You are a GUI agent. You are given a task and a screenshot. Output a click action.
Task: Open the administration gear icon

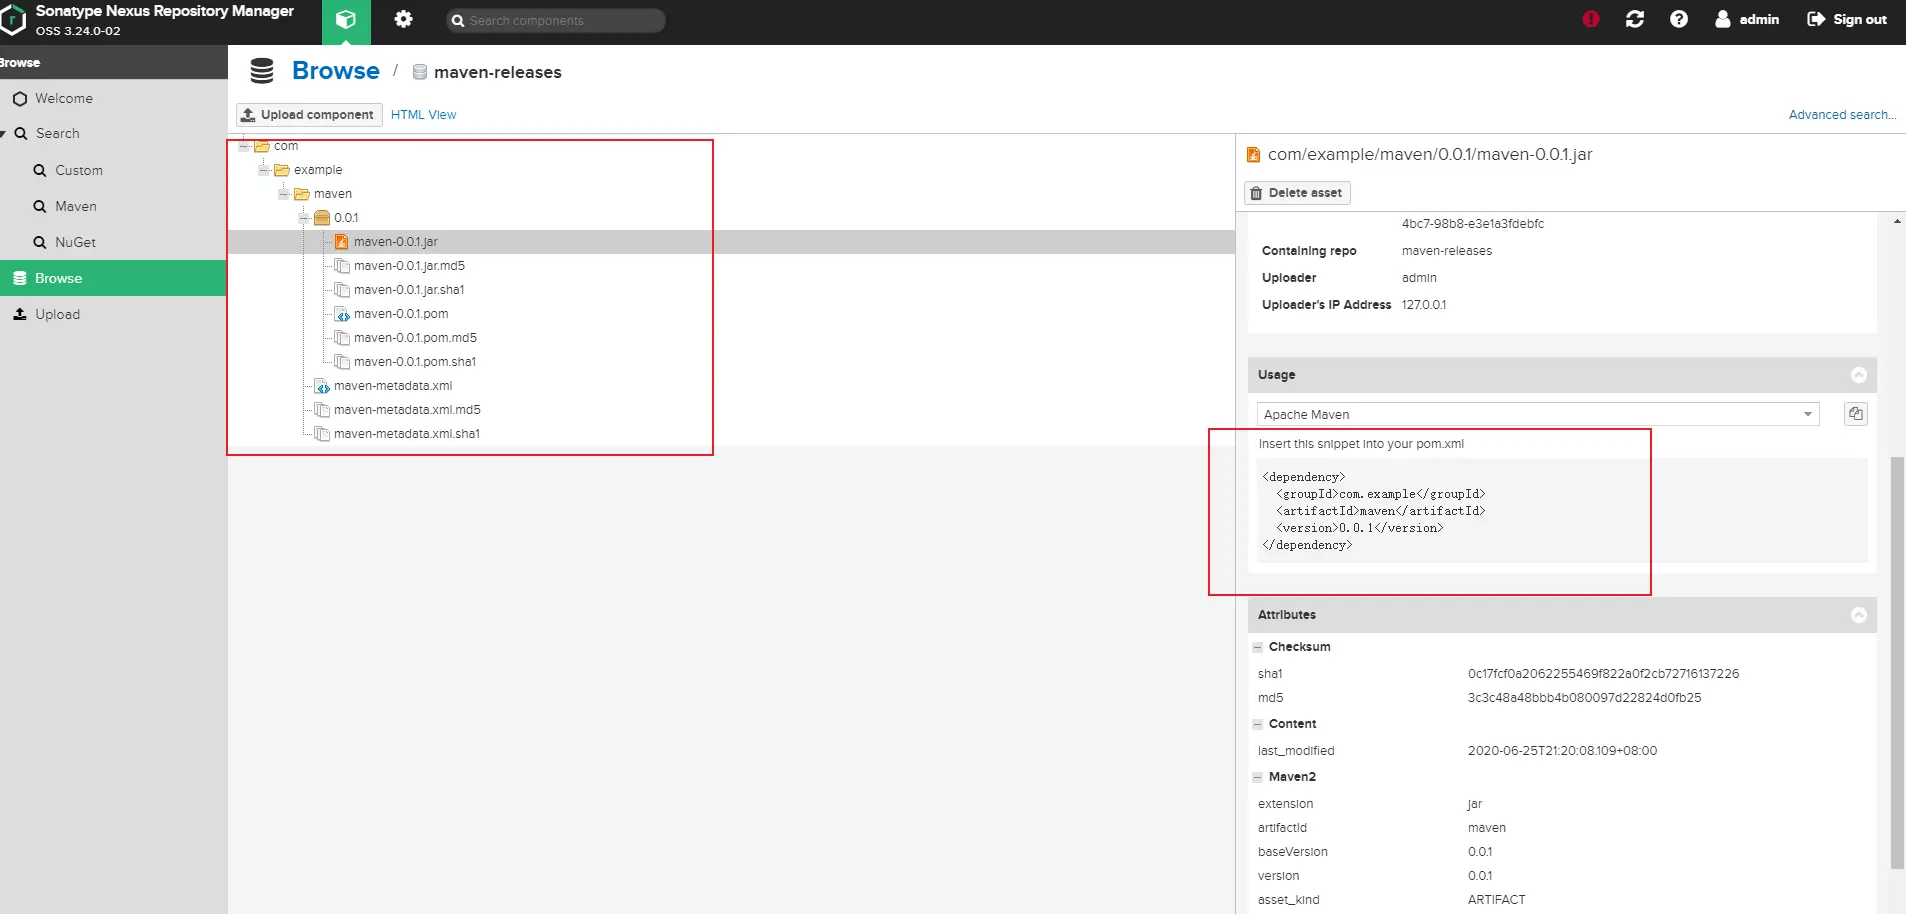[x=403, y=19]
